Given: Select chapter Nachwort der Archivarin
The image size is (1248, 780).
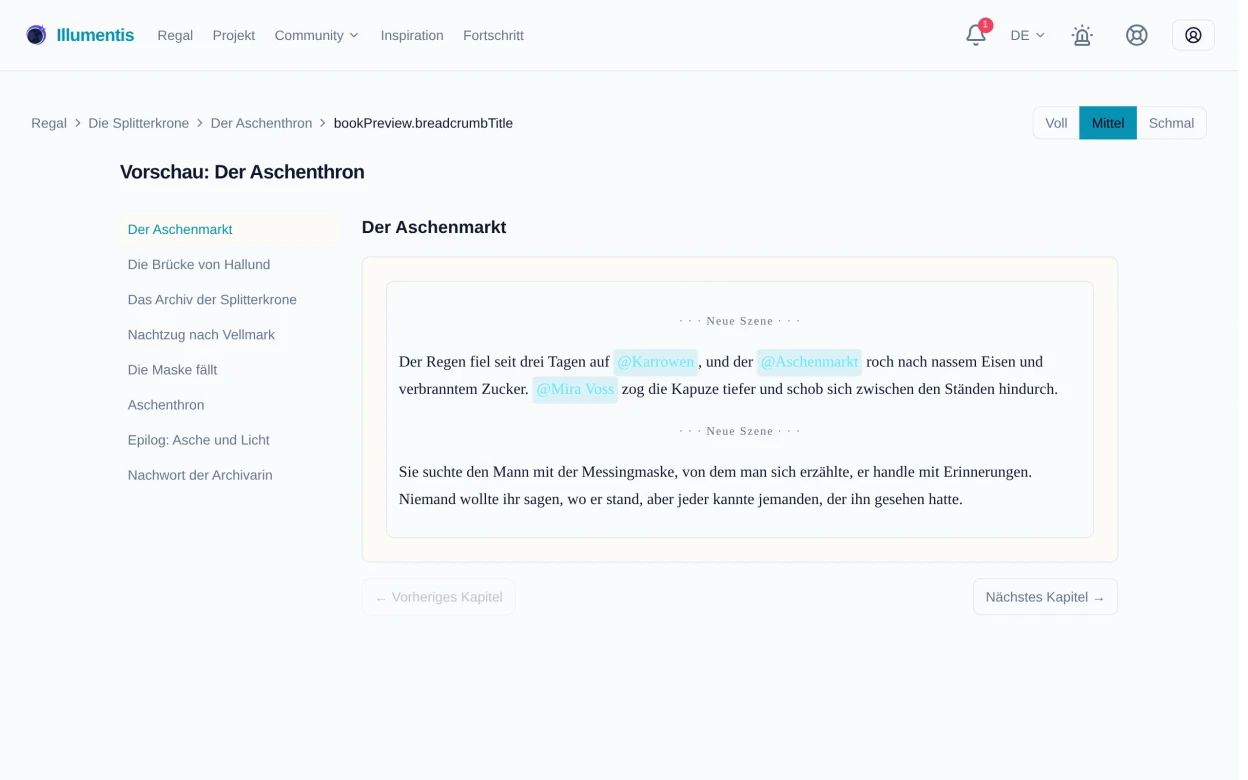Looking at the screenshot, I should [x=229, y=475].
